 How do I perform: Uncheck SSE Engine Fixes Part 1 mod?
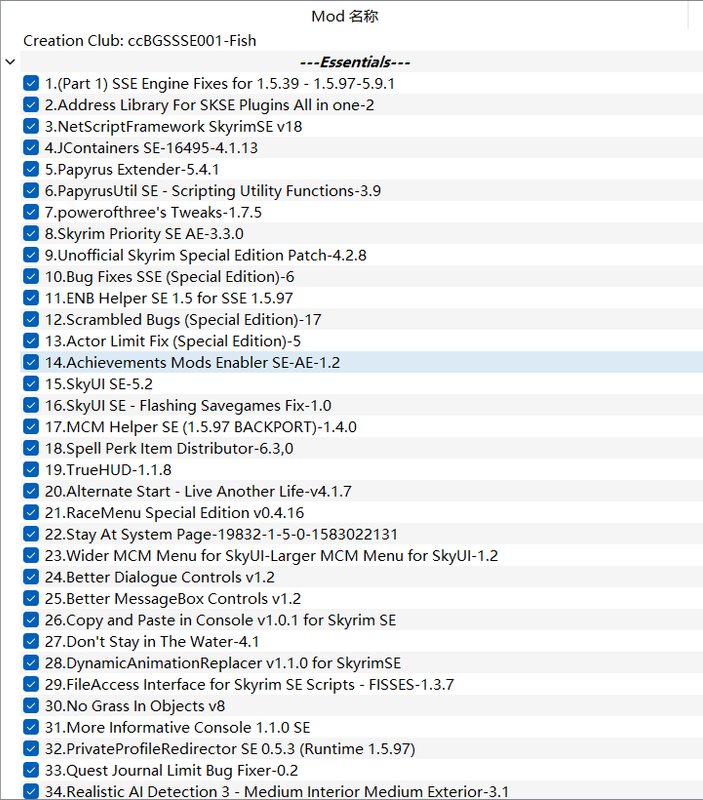point(31,83)
